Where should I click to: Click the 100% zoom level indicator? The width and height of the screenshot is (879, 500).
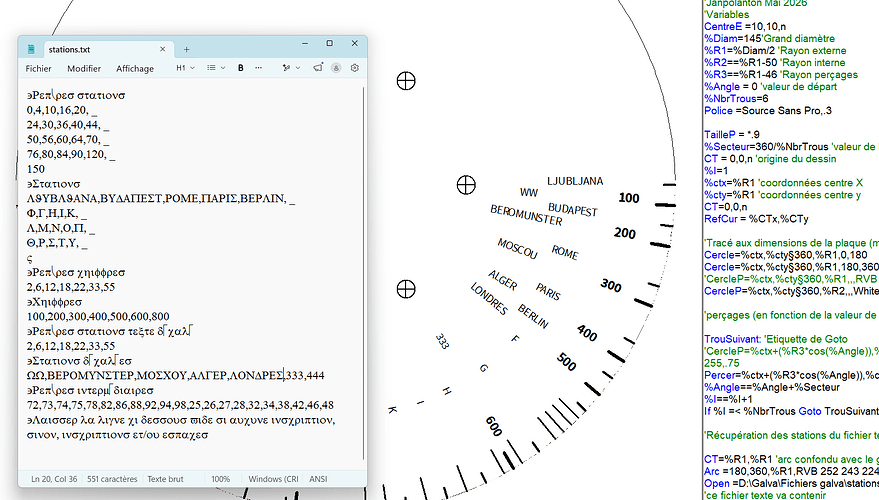220,479
